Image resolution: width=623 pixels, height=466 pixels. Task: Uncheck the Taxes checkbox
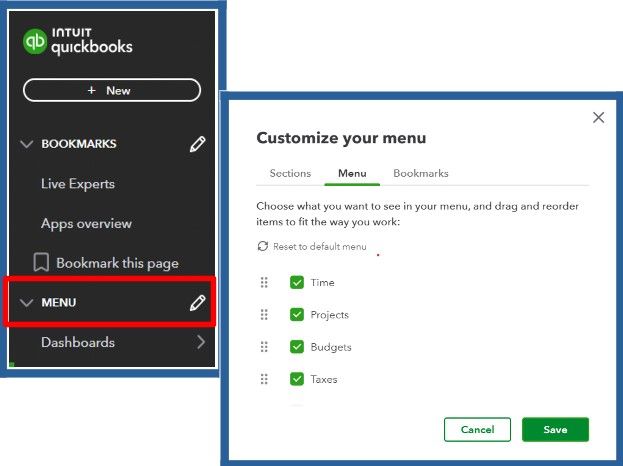[x=297, y=379]
